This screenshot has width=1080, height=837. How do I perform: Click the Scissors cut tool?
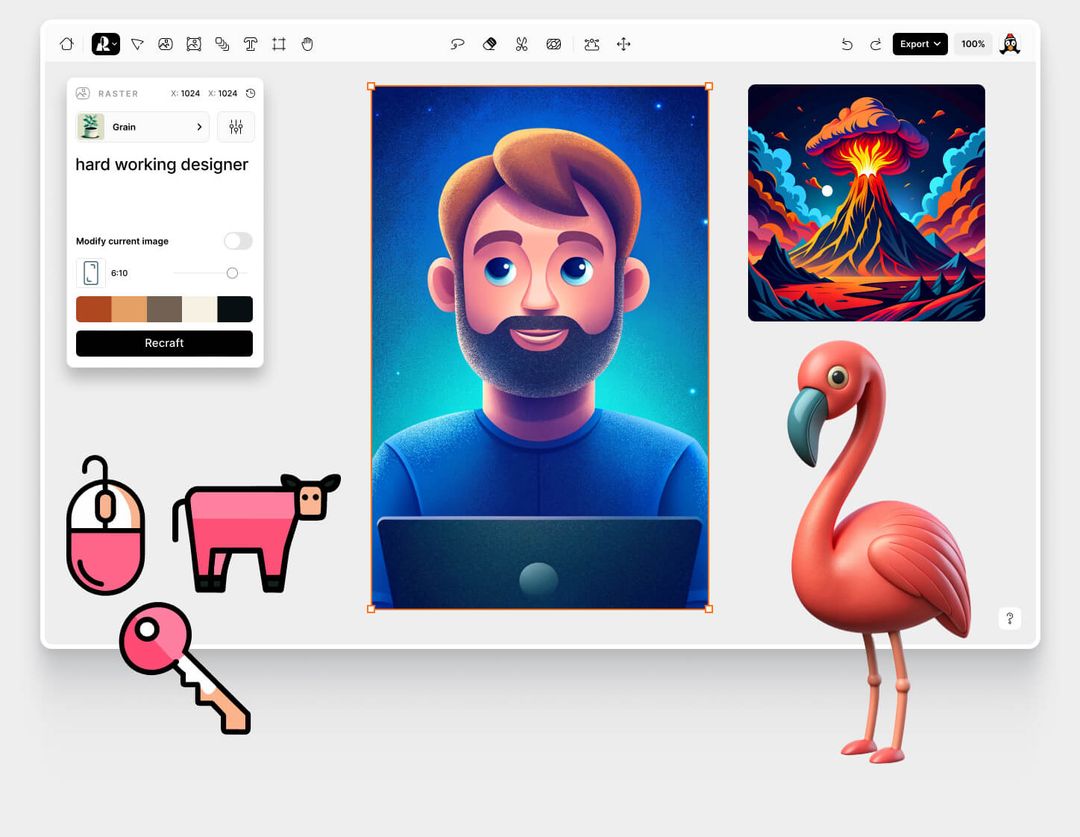pos(521,44)
